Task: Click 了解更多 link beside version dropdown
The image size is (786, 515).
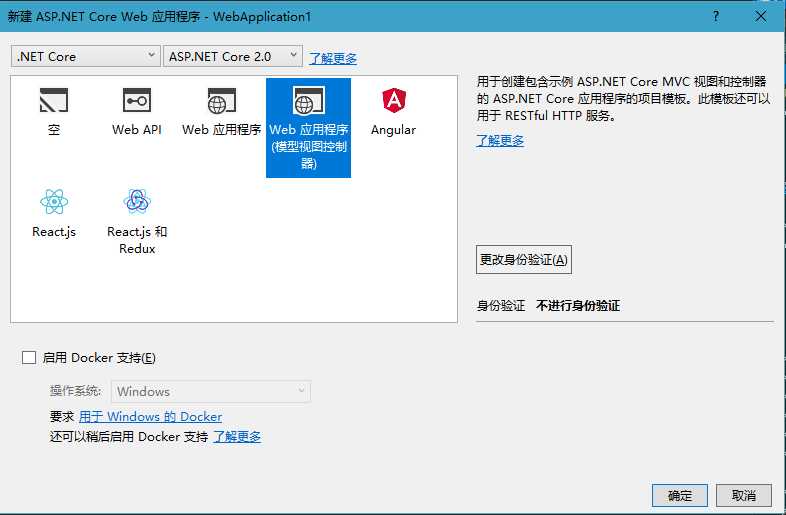Action: tap(333, 58)
